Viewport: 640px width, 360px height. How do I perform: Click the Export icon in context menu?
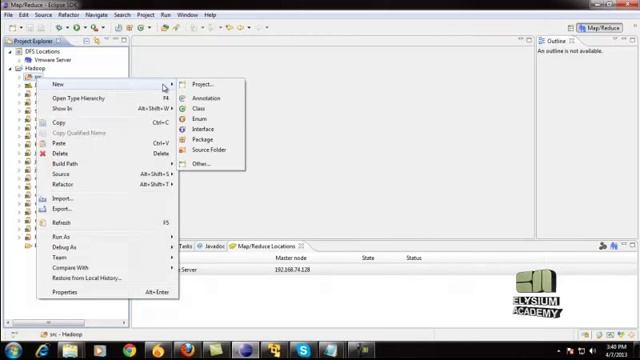tap(43, 209)
